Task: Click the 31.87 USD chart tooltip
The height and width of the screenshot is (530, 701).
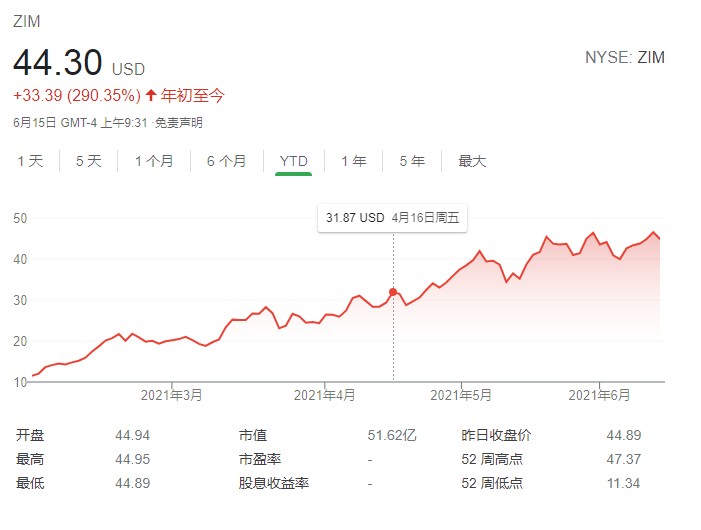Action: click(x=393, y=218)
